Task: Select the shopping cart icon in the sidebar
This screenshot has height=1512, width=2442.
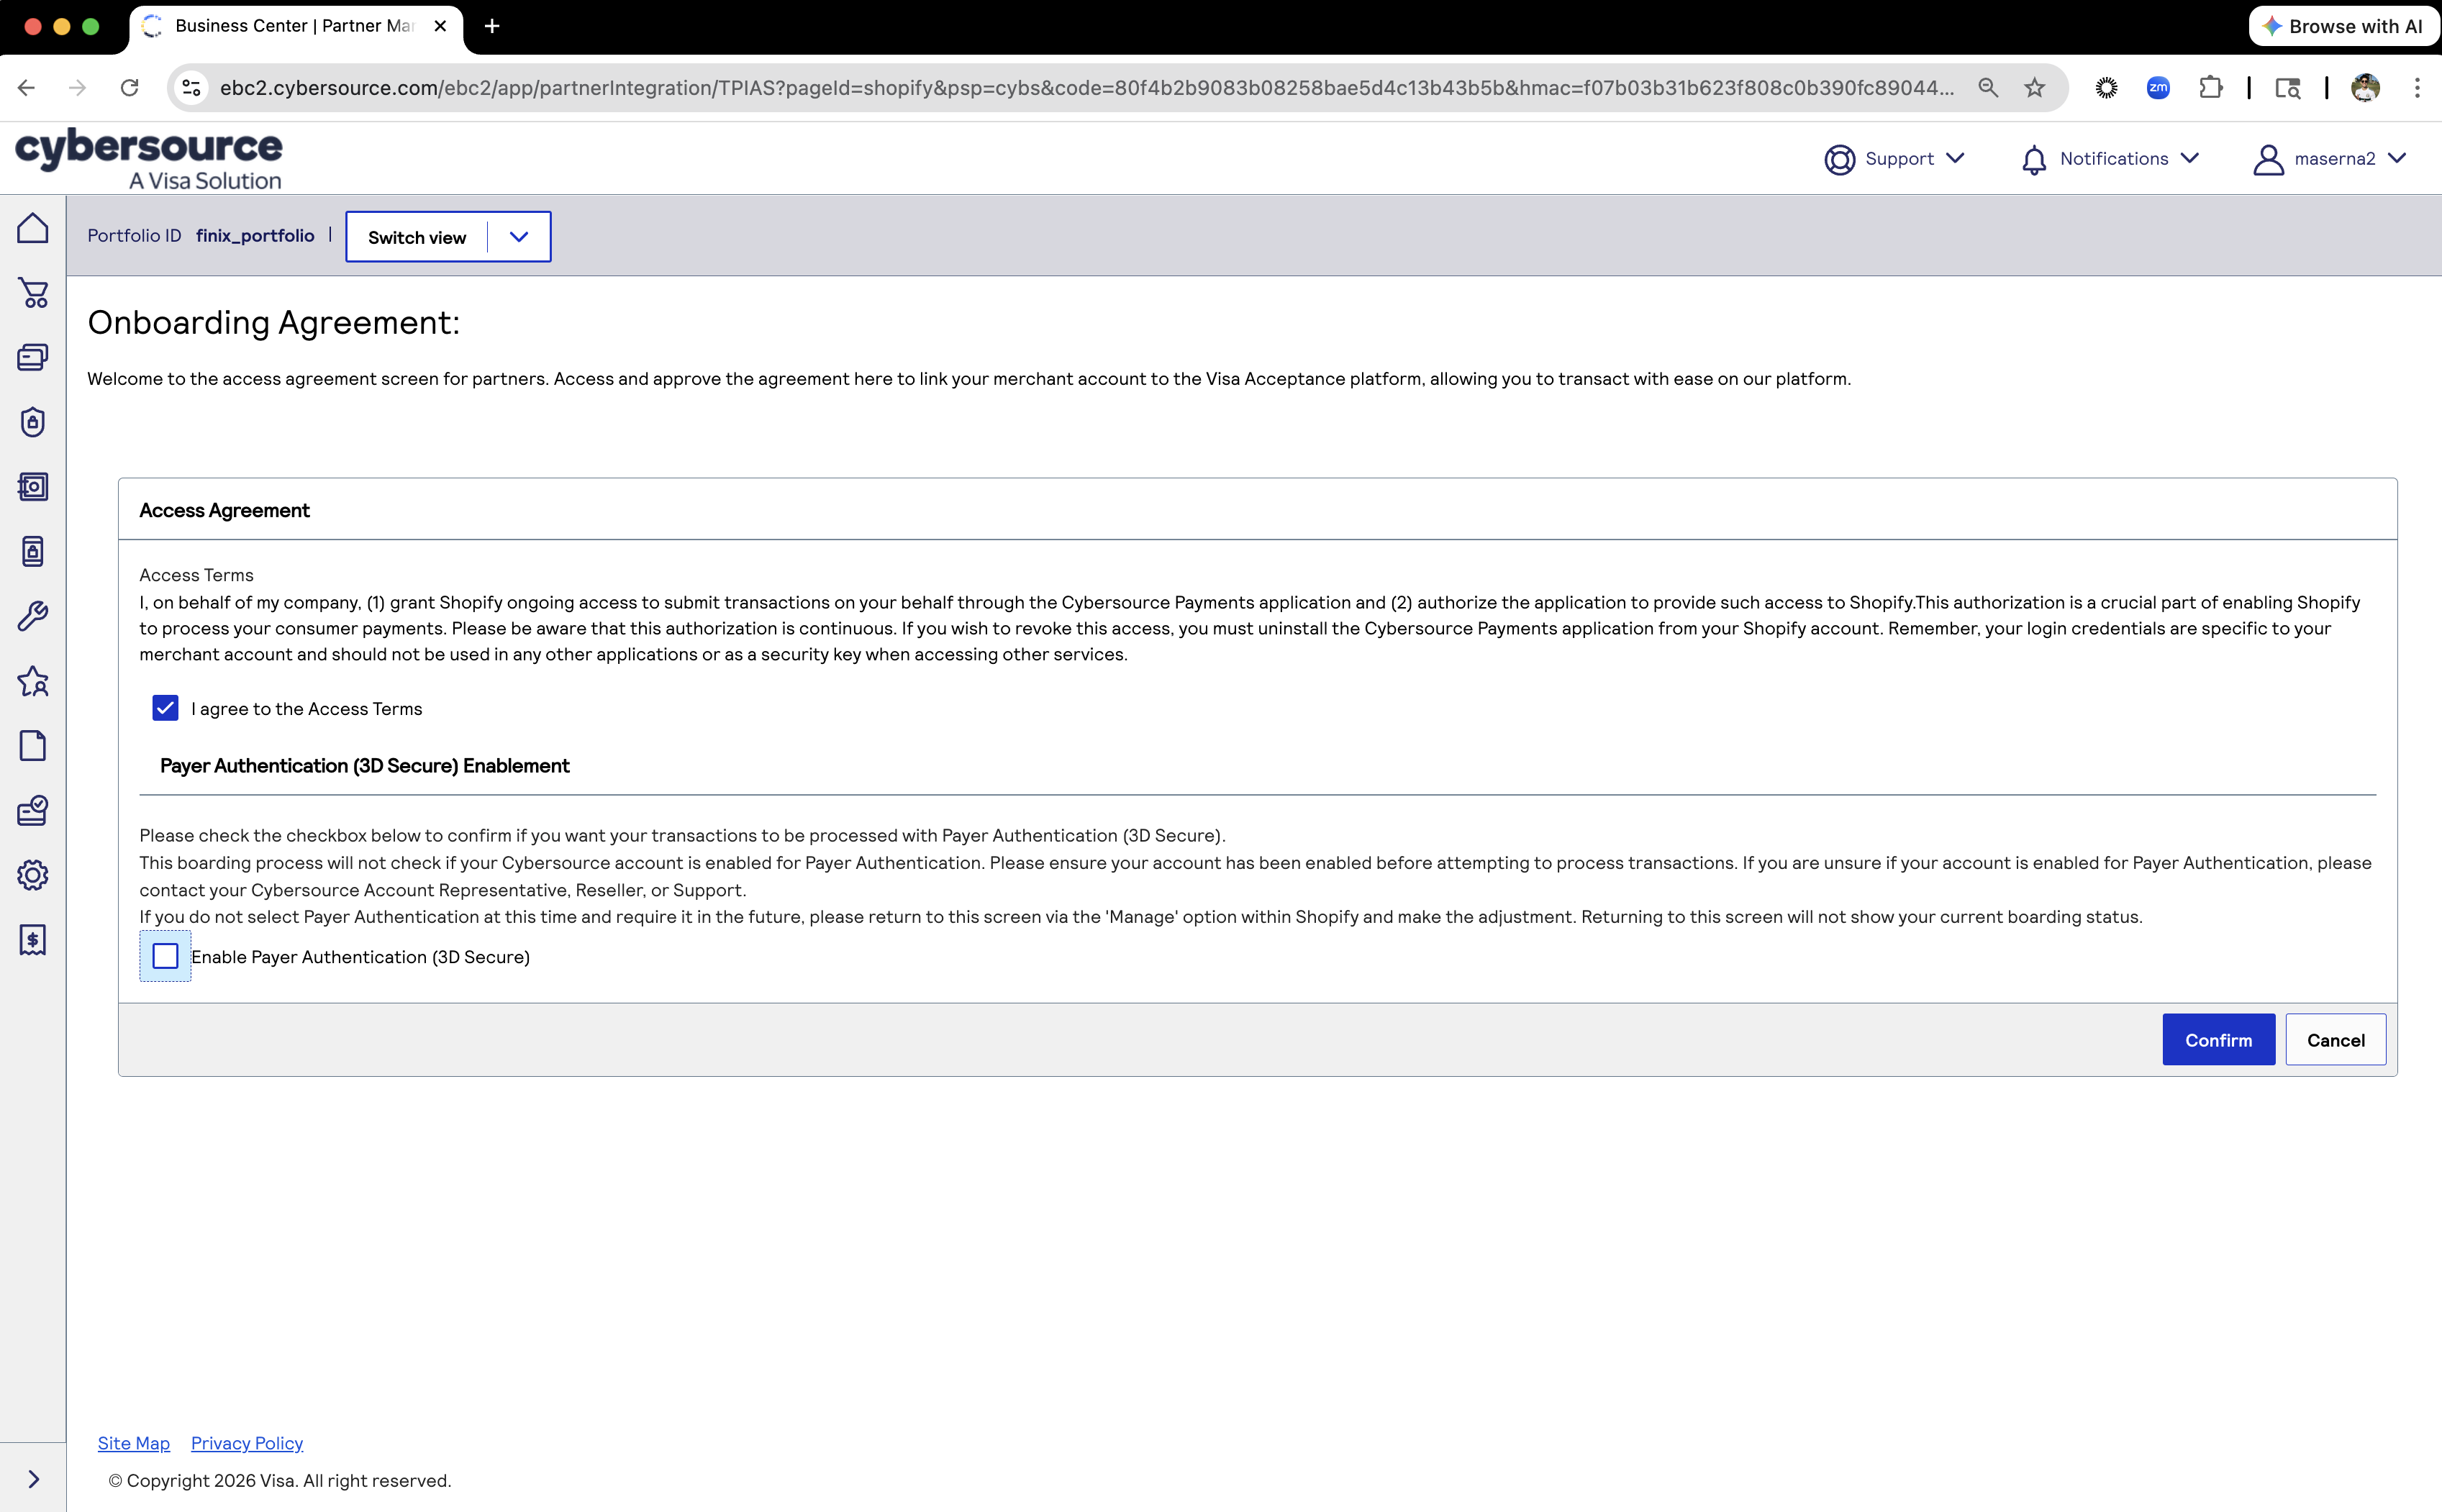Action: coord(33,293)
